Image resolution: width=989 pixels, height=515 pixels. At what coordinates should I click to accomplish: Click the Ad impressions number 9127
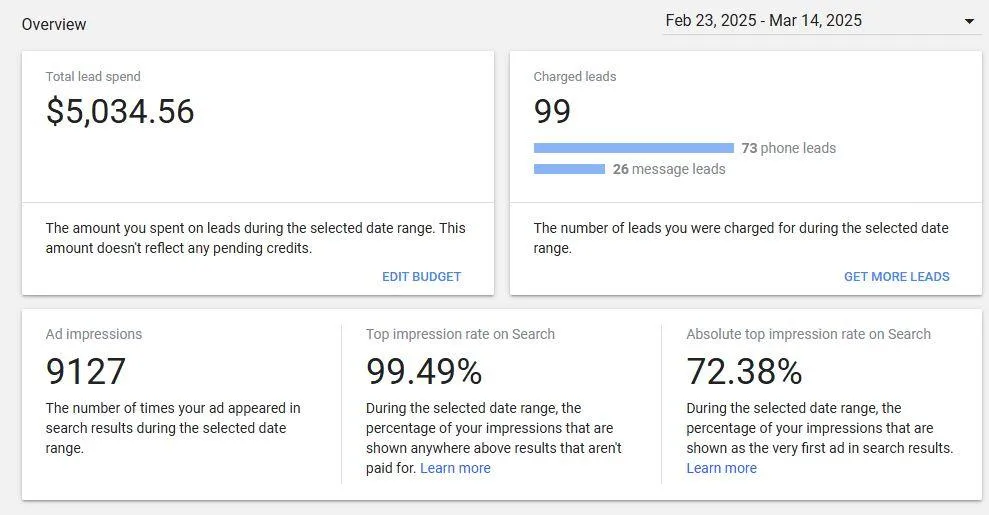tap(86, 371)
